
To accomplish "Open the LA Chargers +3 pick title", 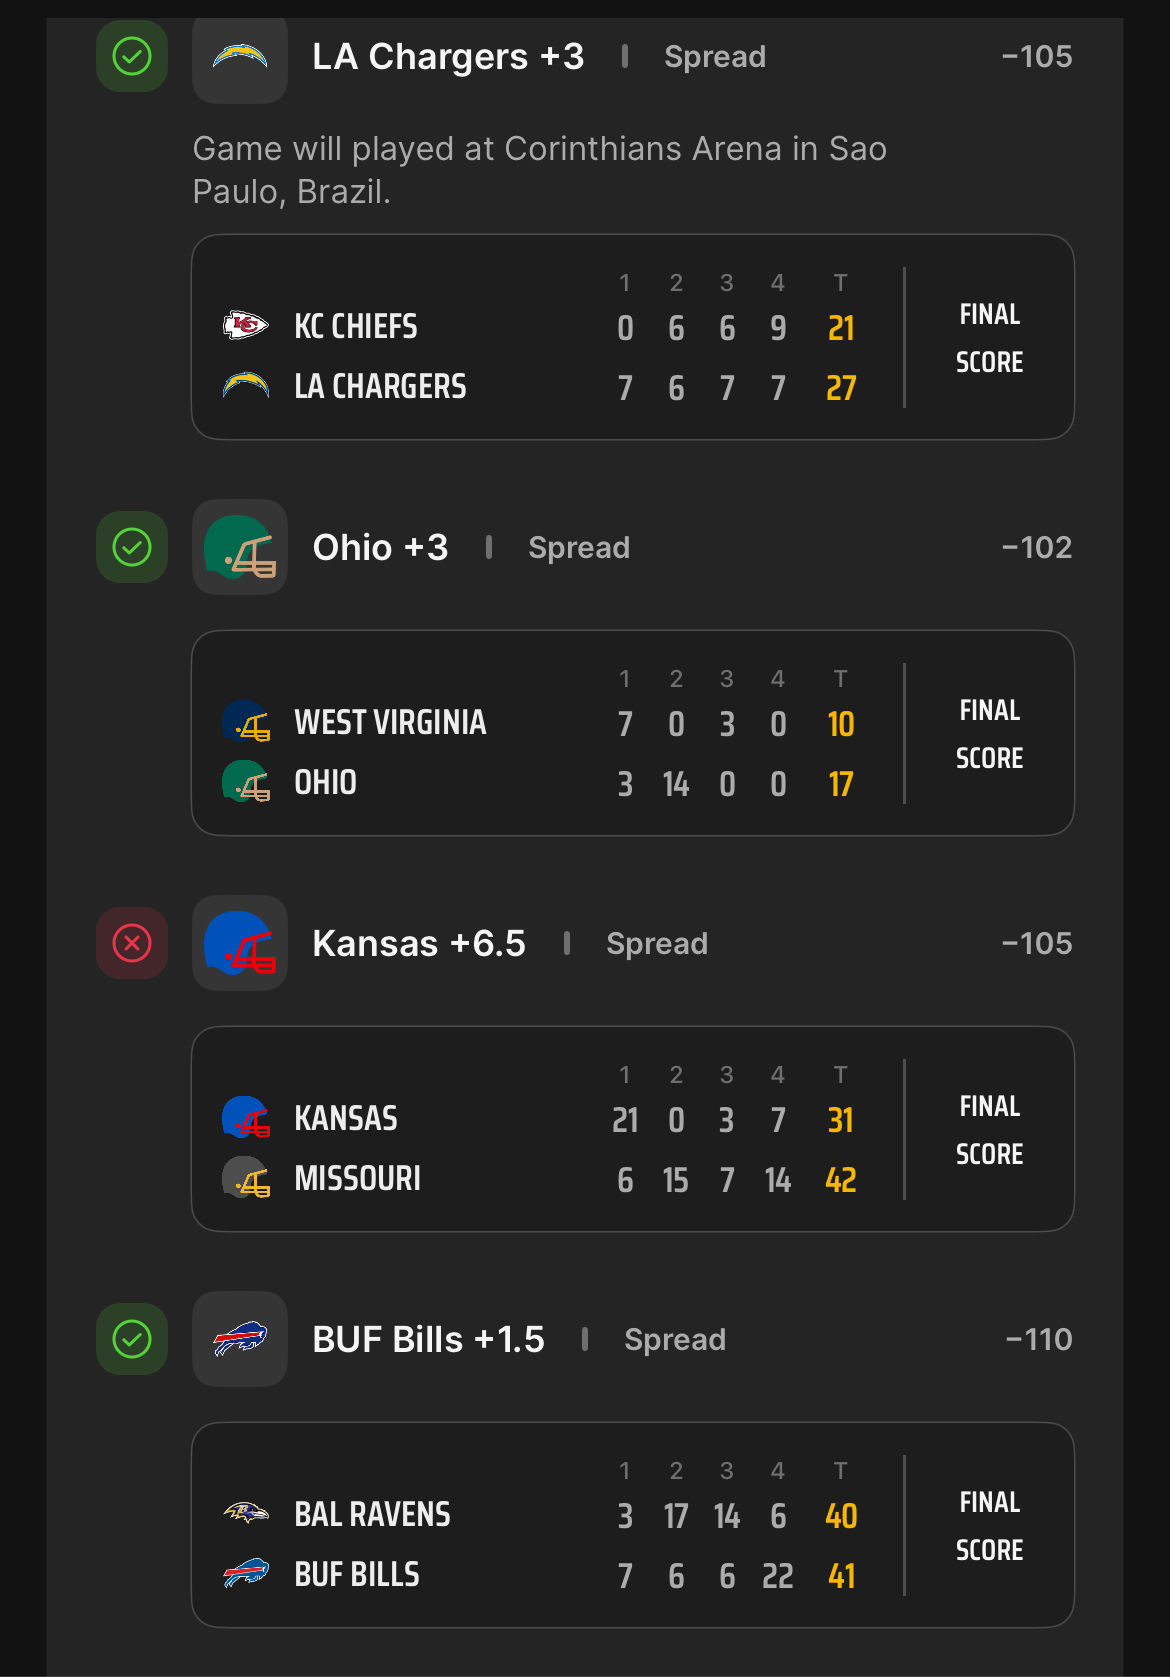I will [448, 57].
